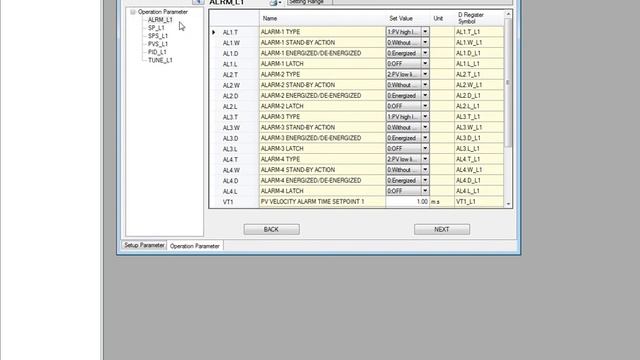Select the AL1.W row header
Image resolution: width=640 pixels, height=360 pixels.
pos(234,42)
